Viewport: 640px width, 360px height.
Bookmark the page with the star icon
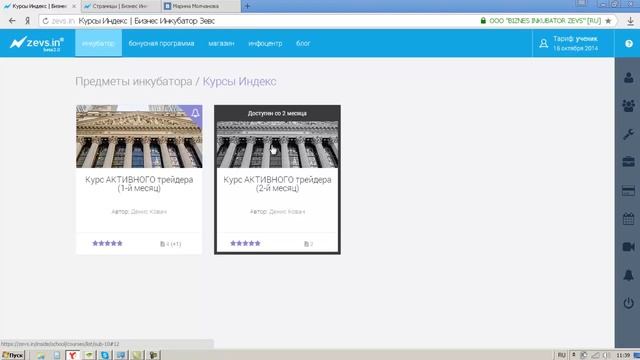[x=608, y=21]
